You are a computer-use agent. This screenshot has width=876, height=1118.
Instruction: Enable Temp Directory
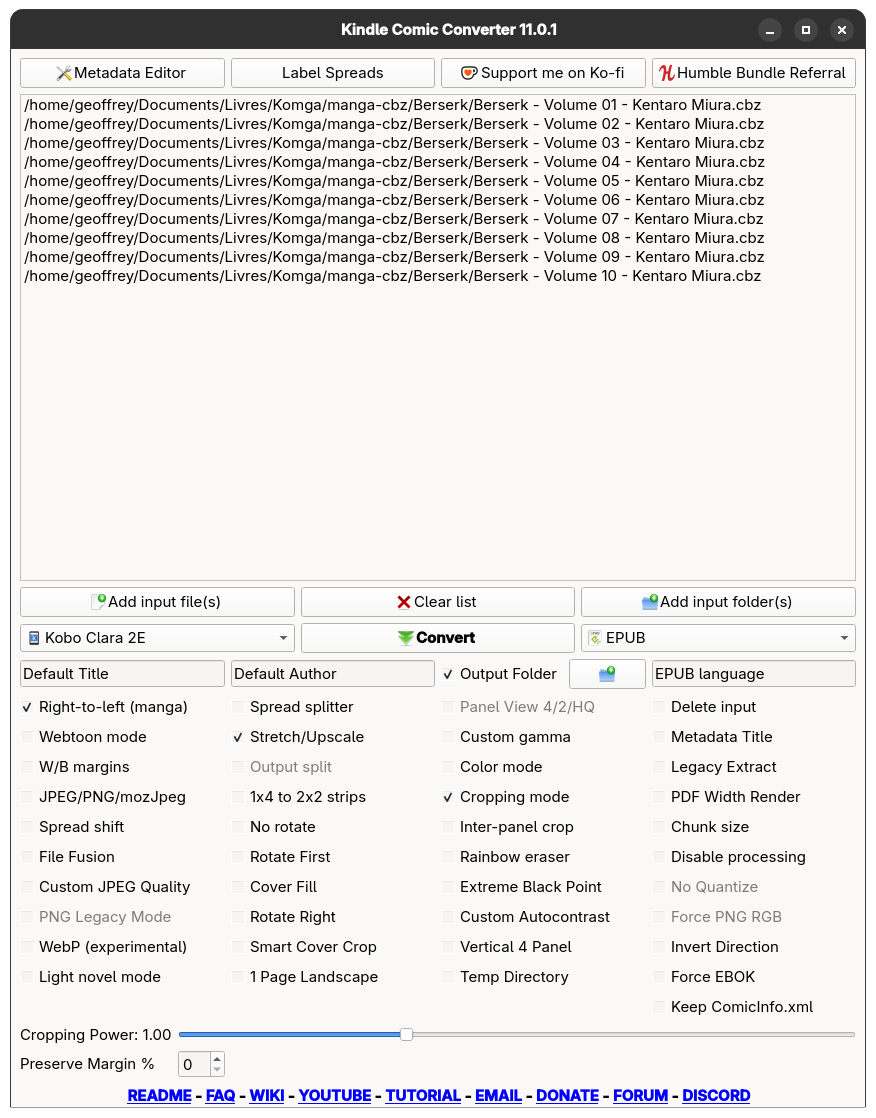tap(448, 976)
